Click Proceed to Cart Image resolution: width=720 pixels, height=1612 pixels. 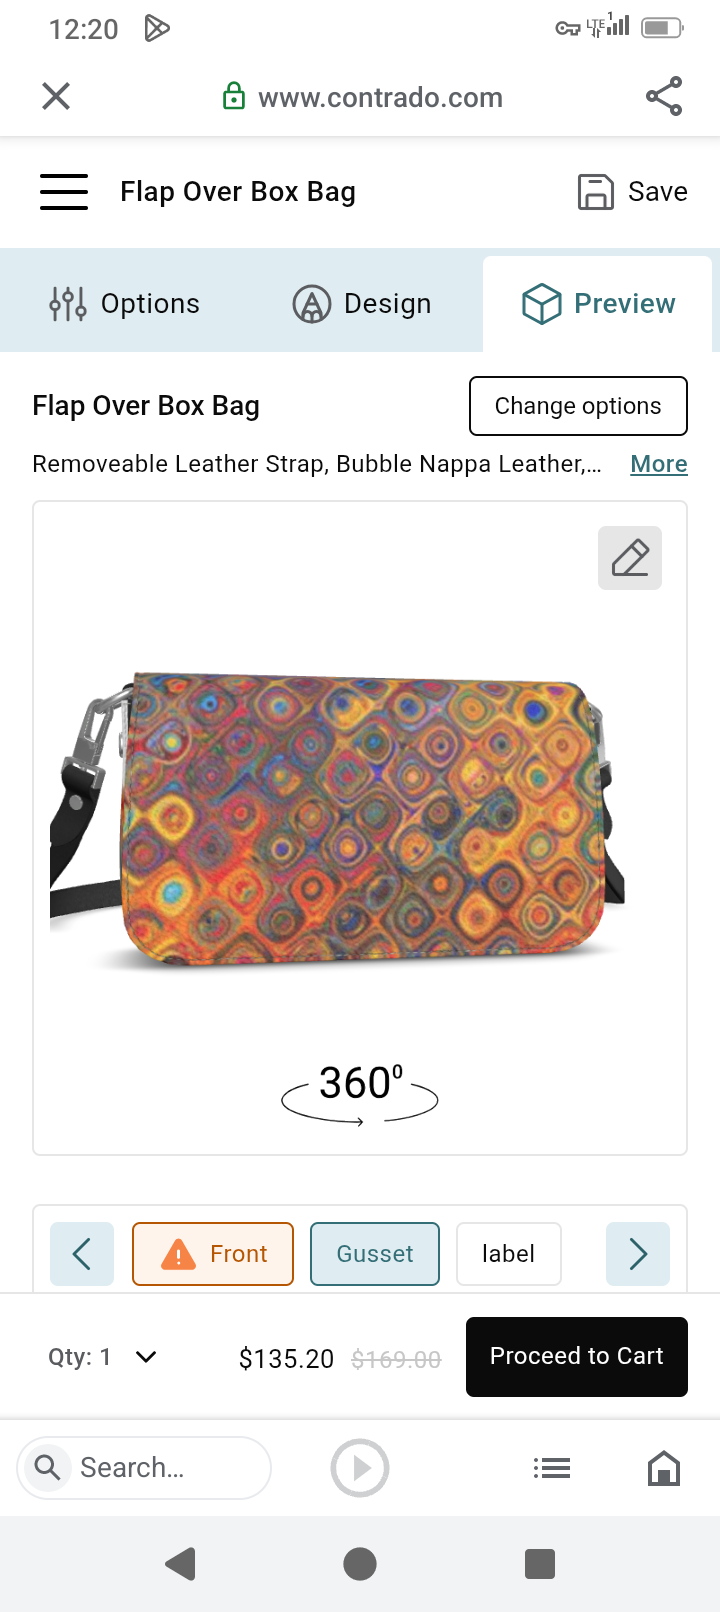pyautogui.click(x=577, y=1357)
